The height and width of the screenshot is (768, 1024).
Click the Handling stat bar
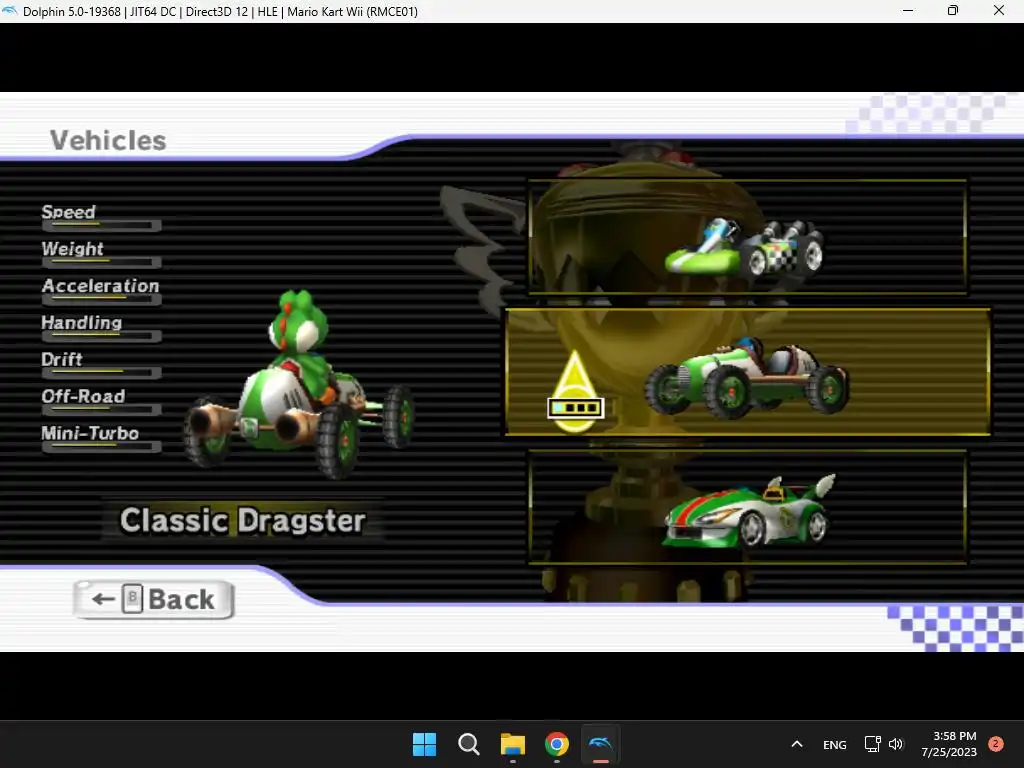click(x=101, y=336)
